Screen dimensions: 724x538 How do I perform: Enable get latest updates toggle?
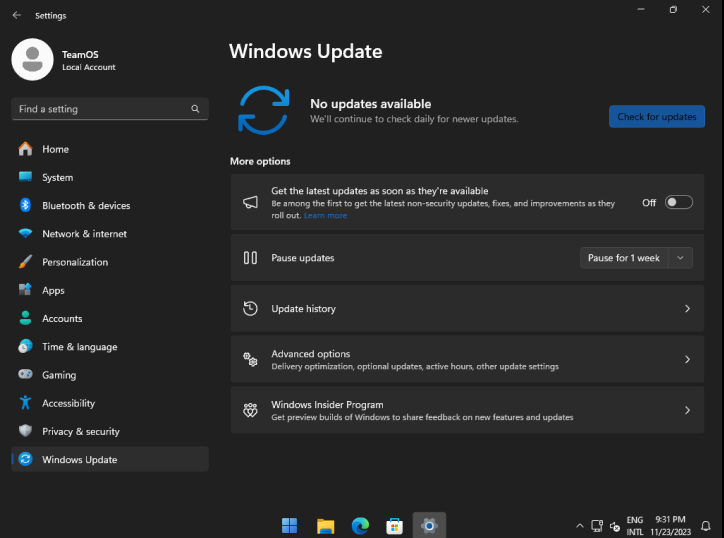pyautogui.click(x=679, y=202)
